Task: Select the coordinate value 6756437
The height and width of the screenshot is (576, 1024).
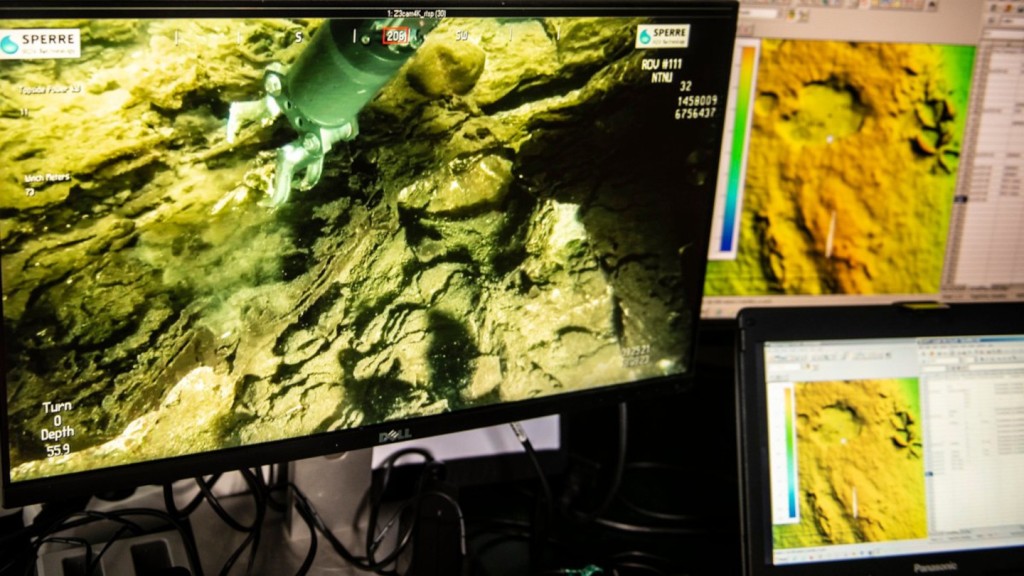Action: (695, 114)
